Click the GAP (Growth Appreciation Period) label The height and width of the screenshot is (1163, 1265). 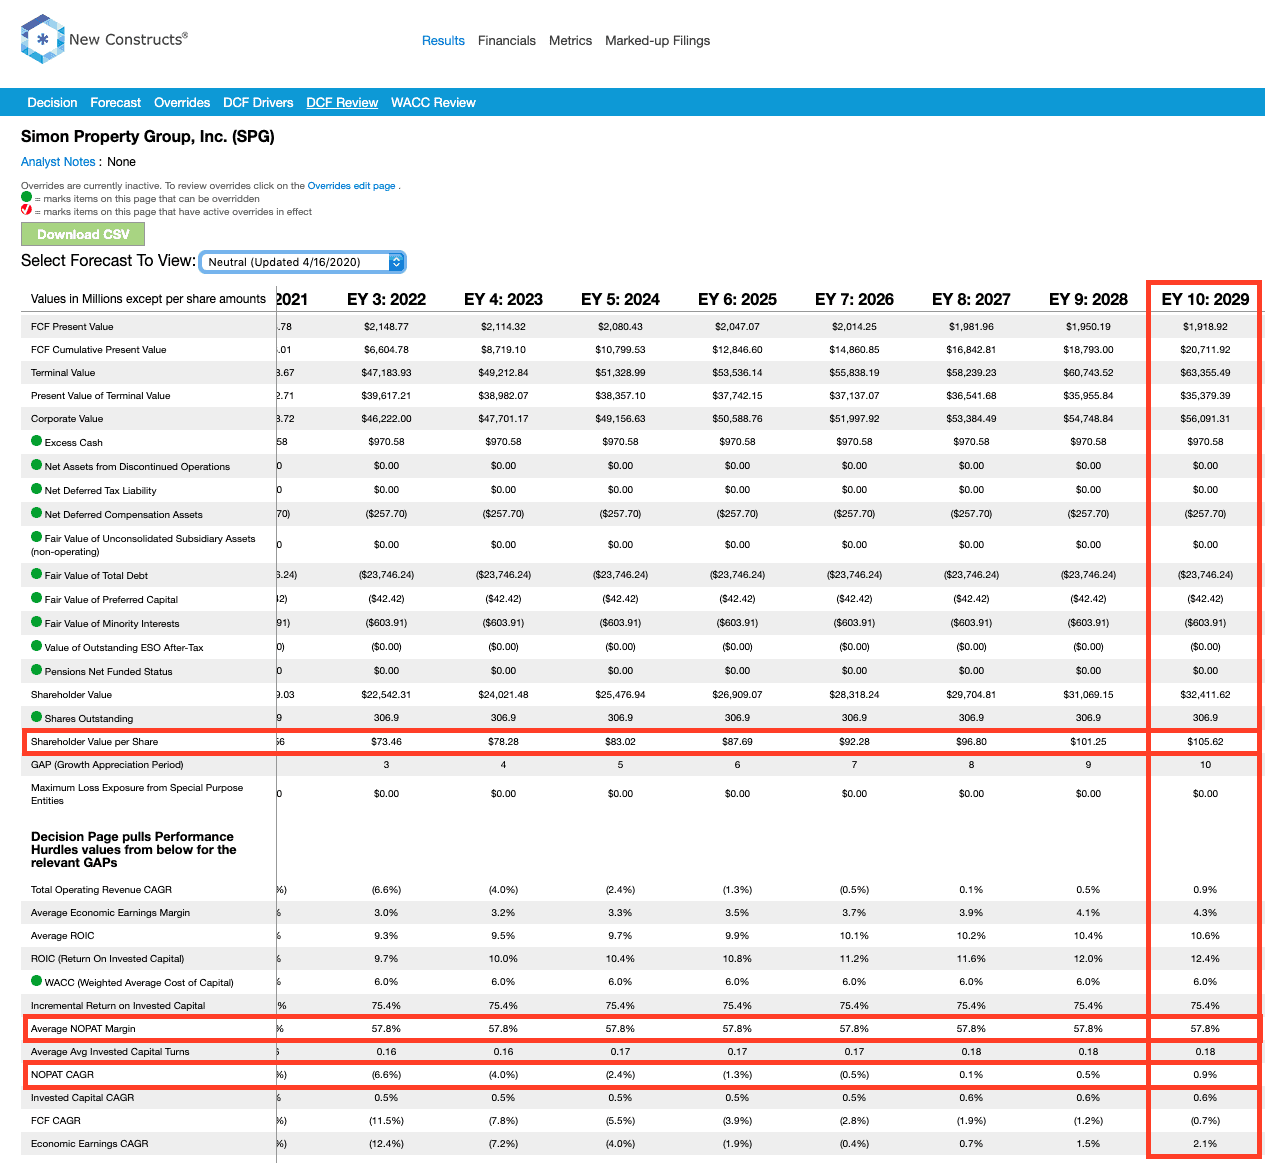click(x=107, y=765)
